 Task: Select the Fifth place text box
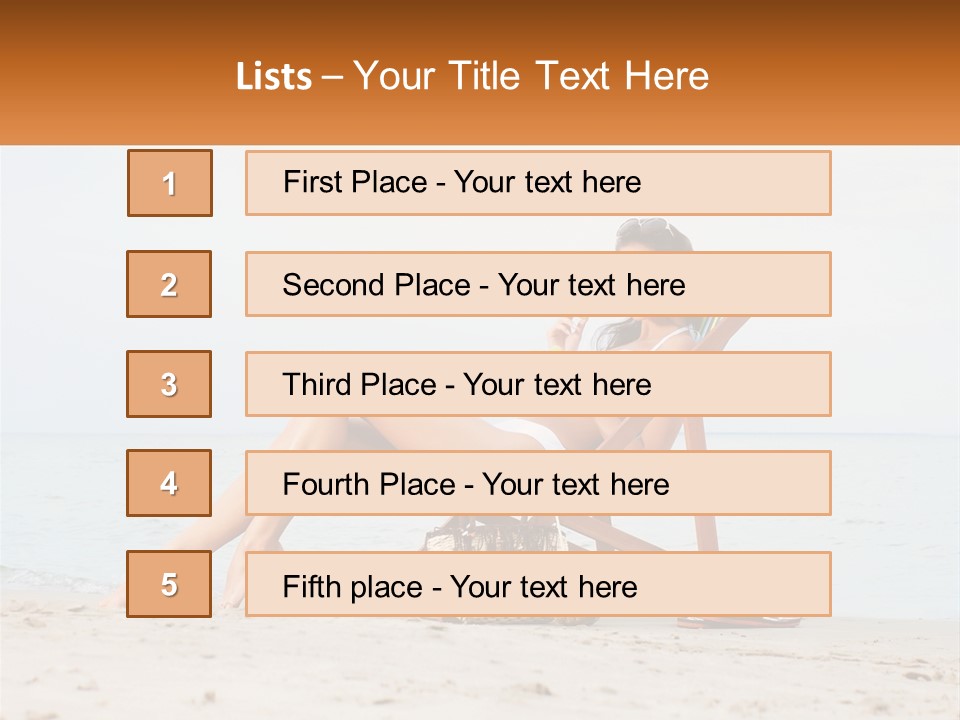point(538,584)
